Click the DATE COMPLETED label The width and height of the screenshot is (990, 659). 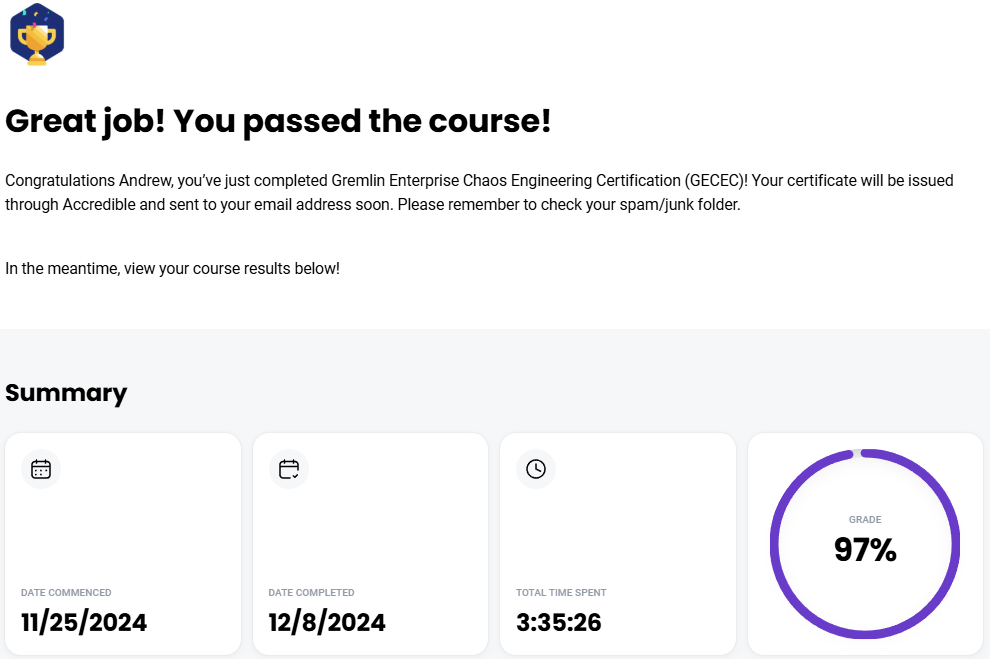pyautogui.click(x=311, y=593)
